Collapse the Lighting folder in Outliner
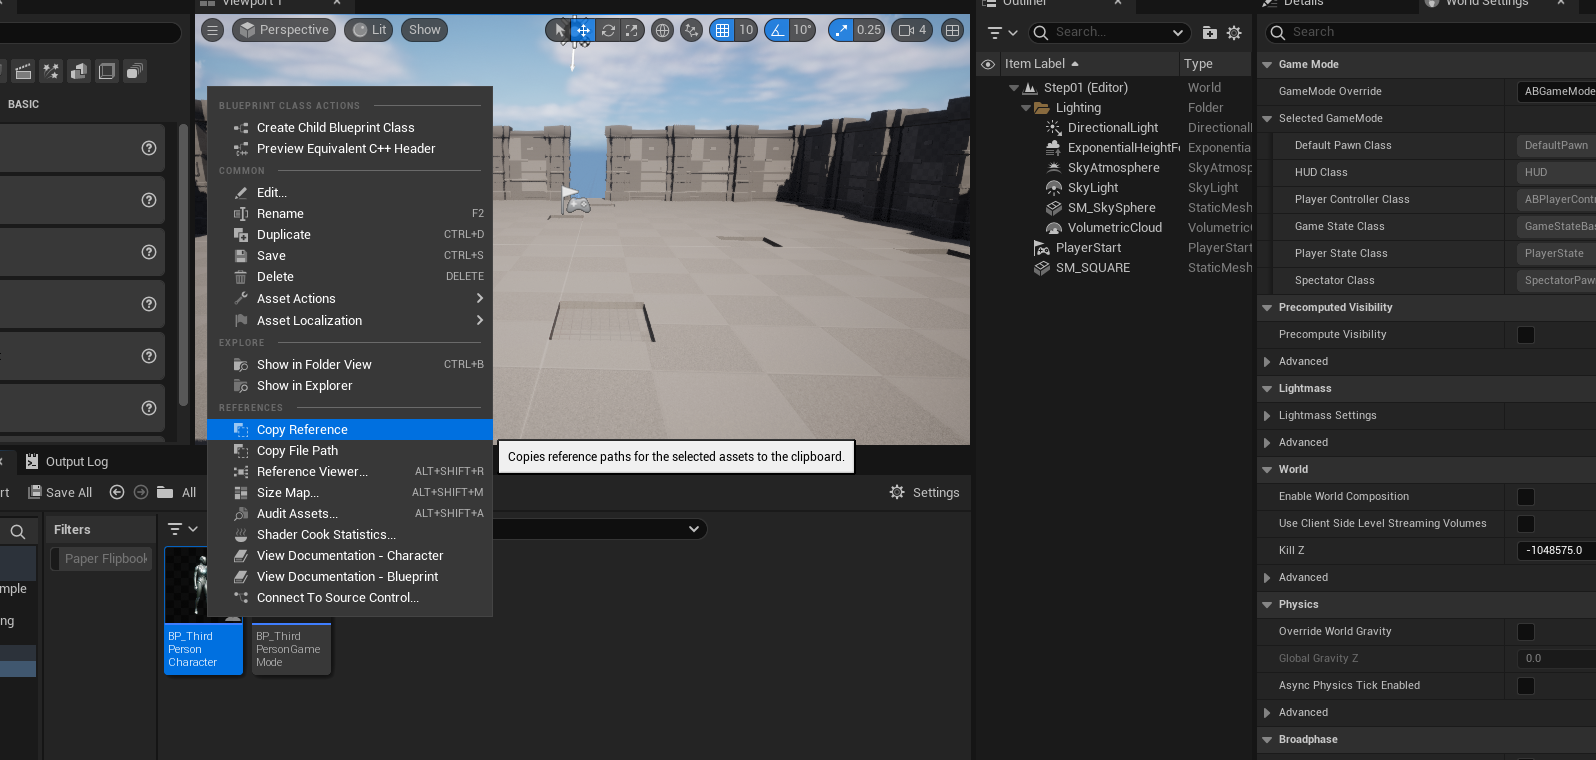 coord(1026,108)
